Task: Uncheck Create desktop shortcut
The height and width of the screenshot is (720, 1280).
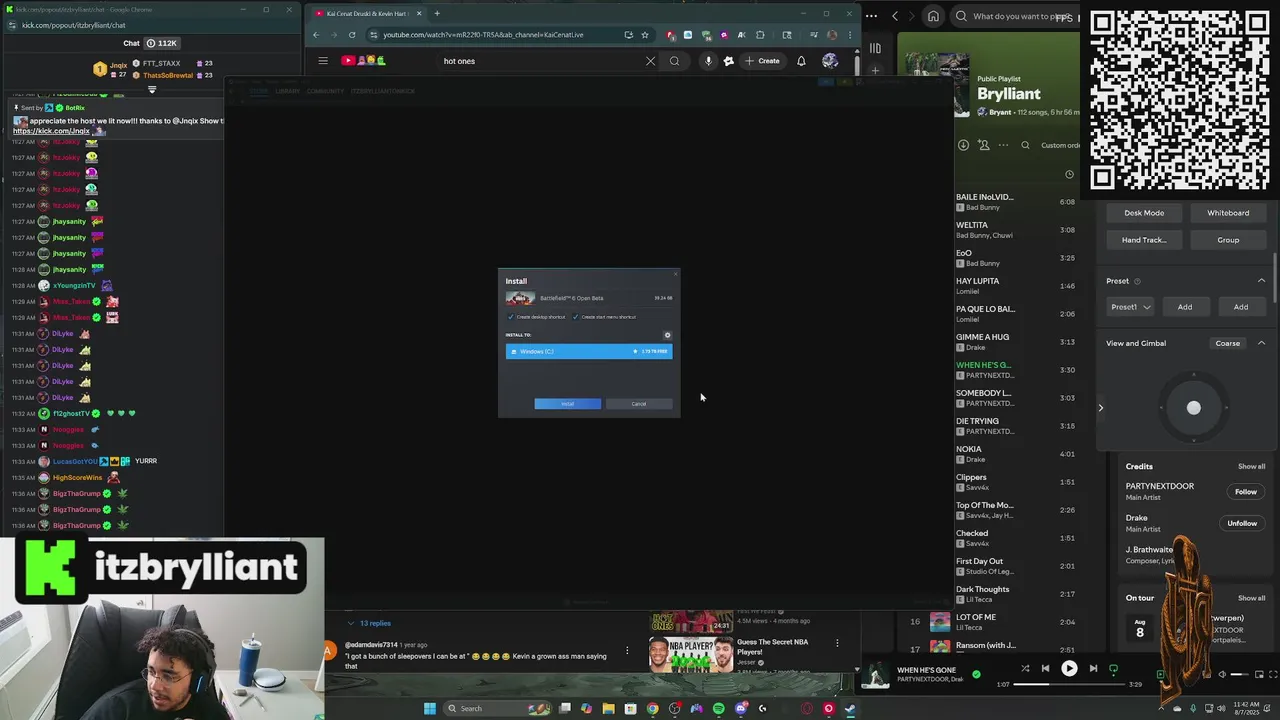Action: pyautogui.click(x=511, y=317)
